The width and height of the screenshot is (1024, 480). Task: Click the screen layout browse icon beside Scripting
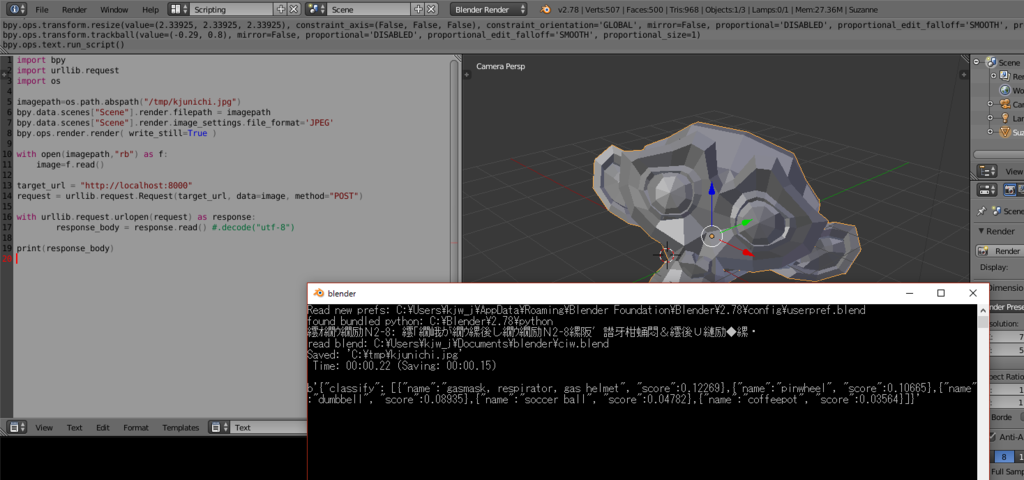tap(179, 10)
